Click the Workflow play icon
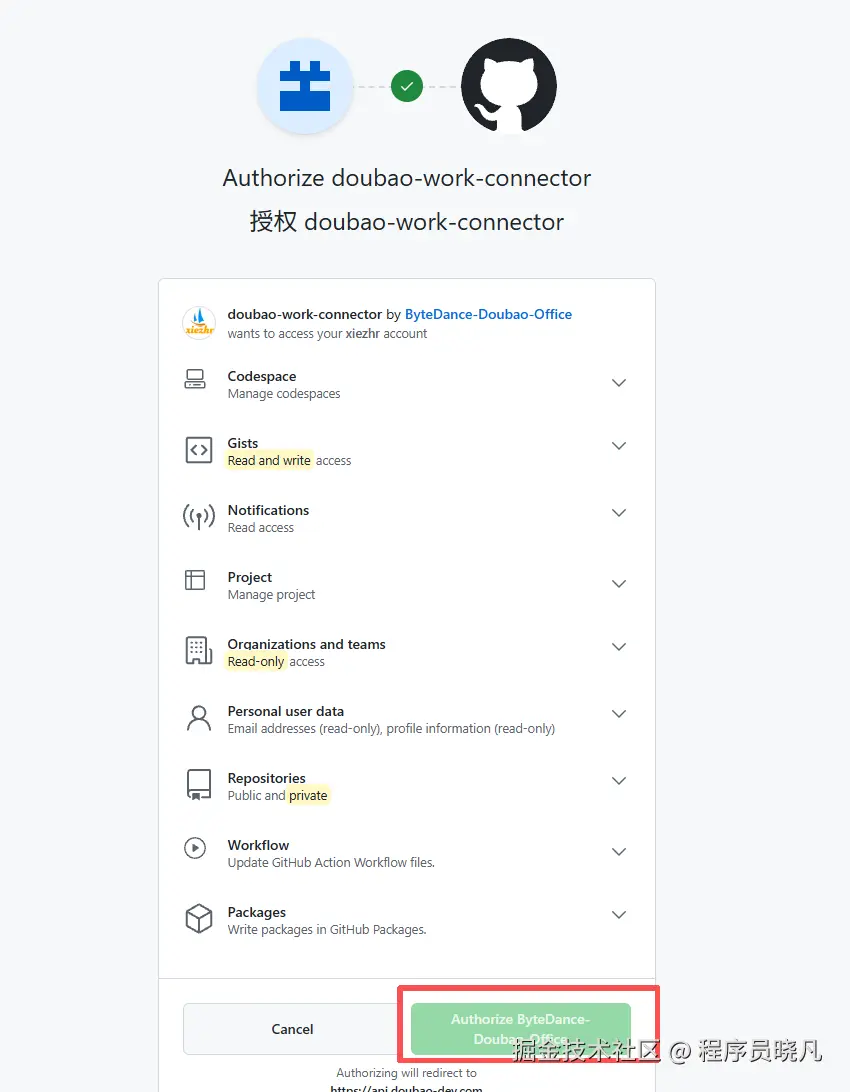 195,848
